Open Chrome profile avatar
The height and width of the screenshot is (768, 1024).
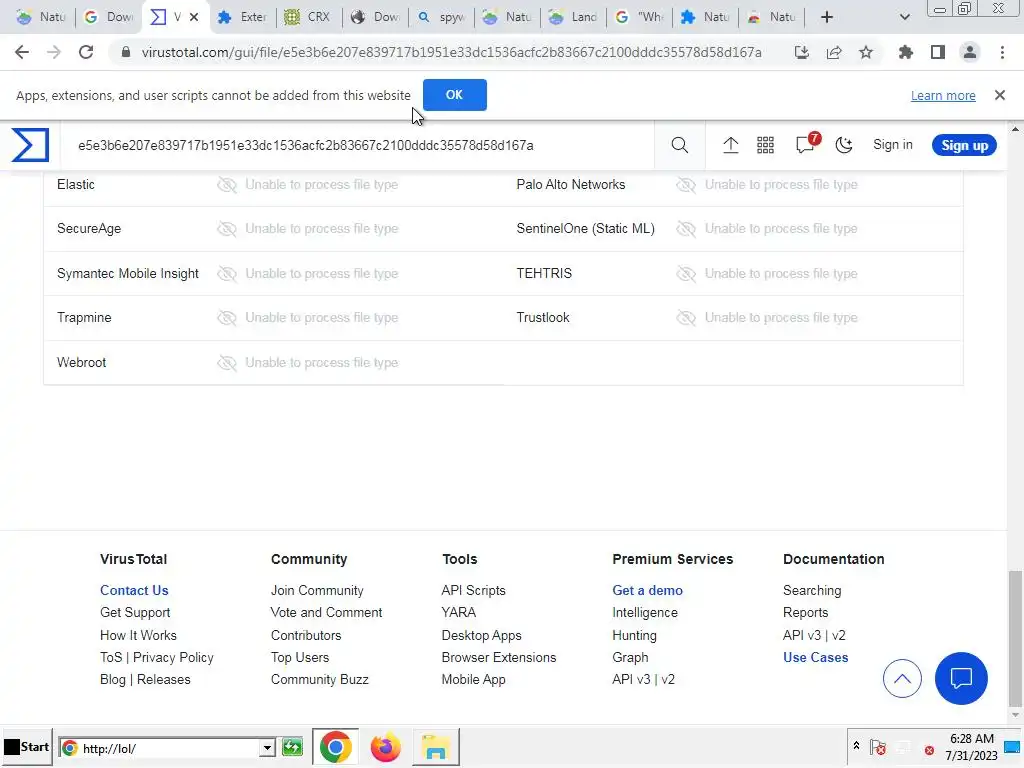click(970, 52)
